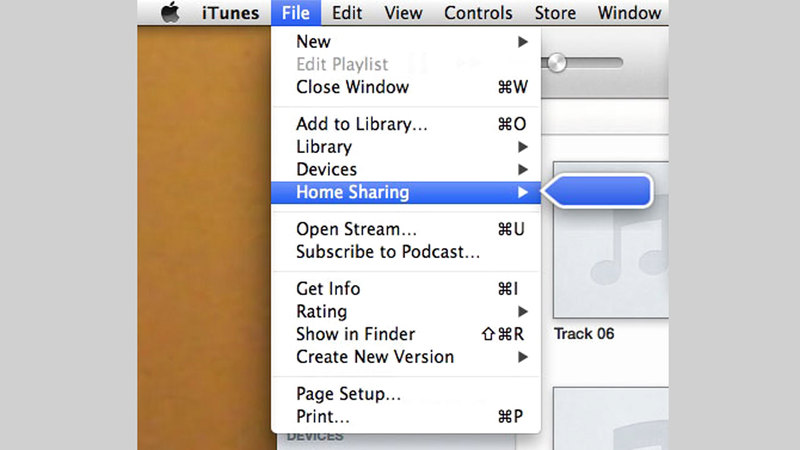Viewport: 800px width, 450px height.
Task: Select Get Info from the menu
Action: (328, 289)
